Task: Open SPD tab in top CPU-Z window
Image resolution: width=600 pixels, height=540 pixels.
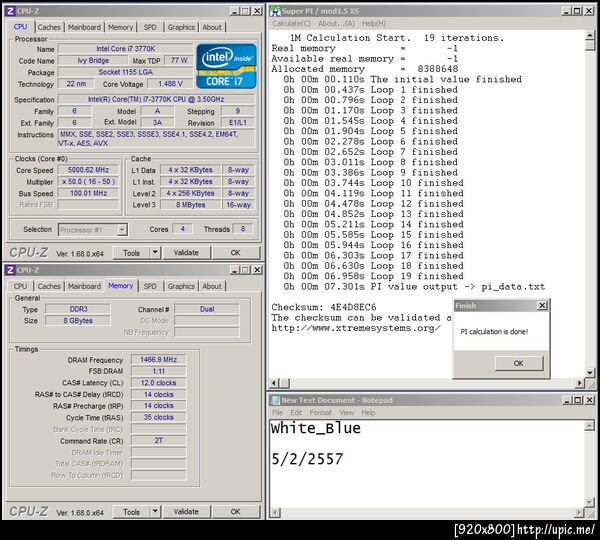Action: click(150, 27)
